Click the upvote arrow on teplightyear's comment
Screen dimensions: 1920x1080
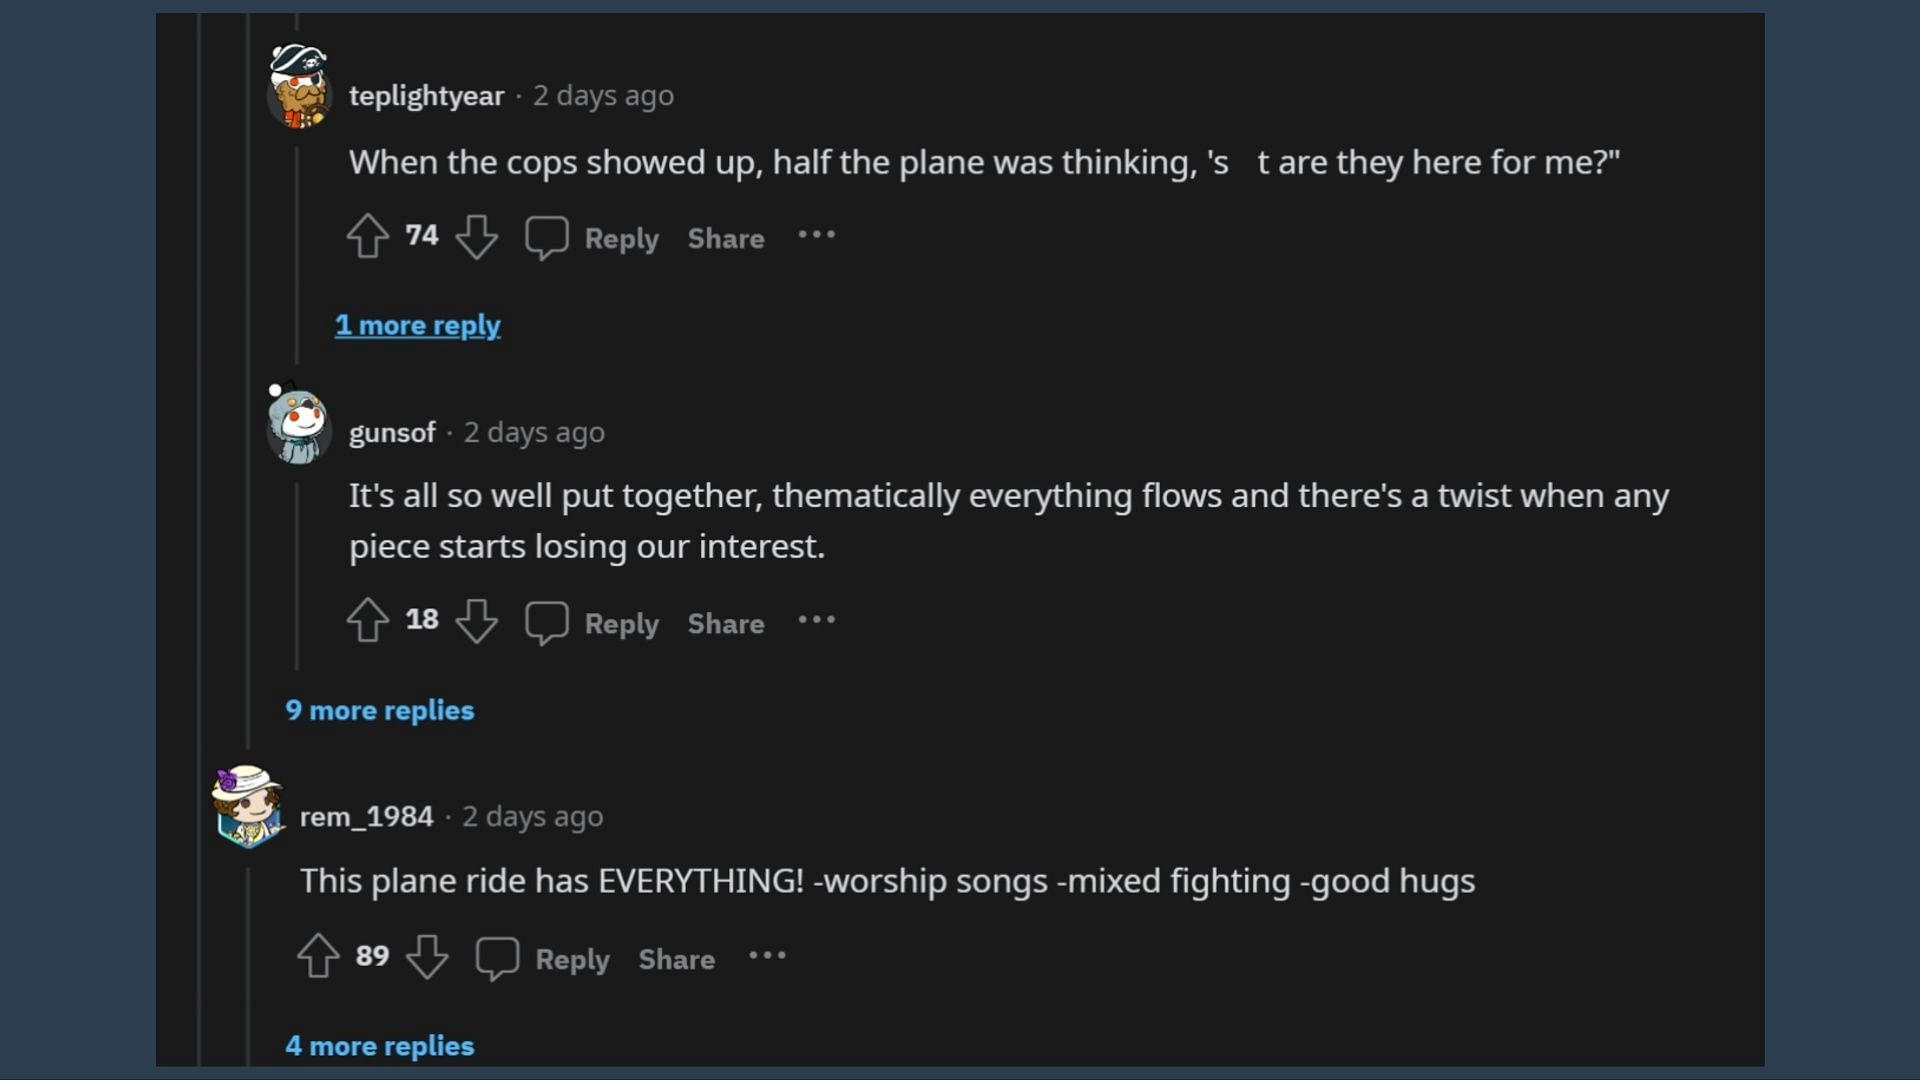pos(369,237)
